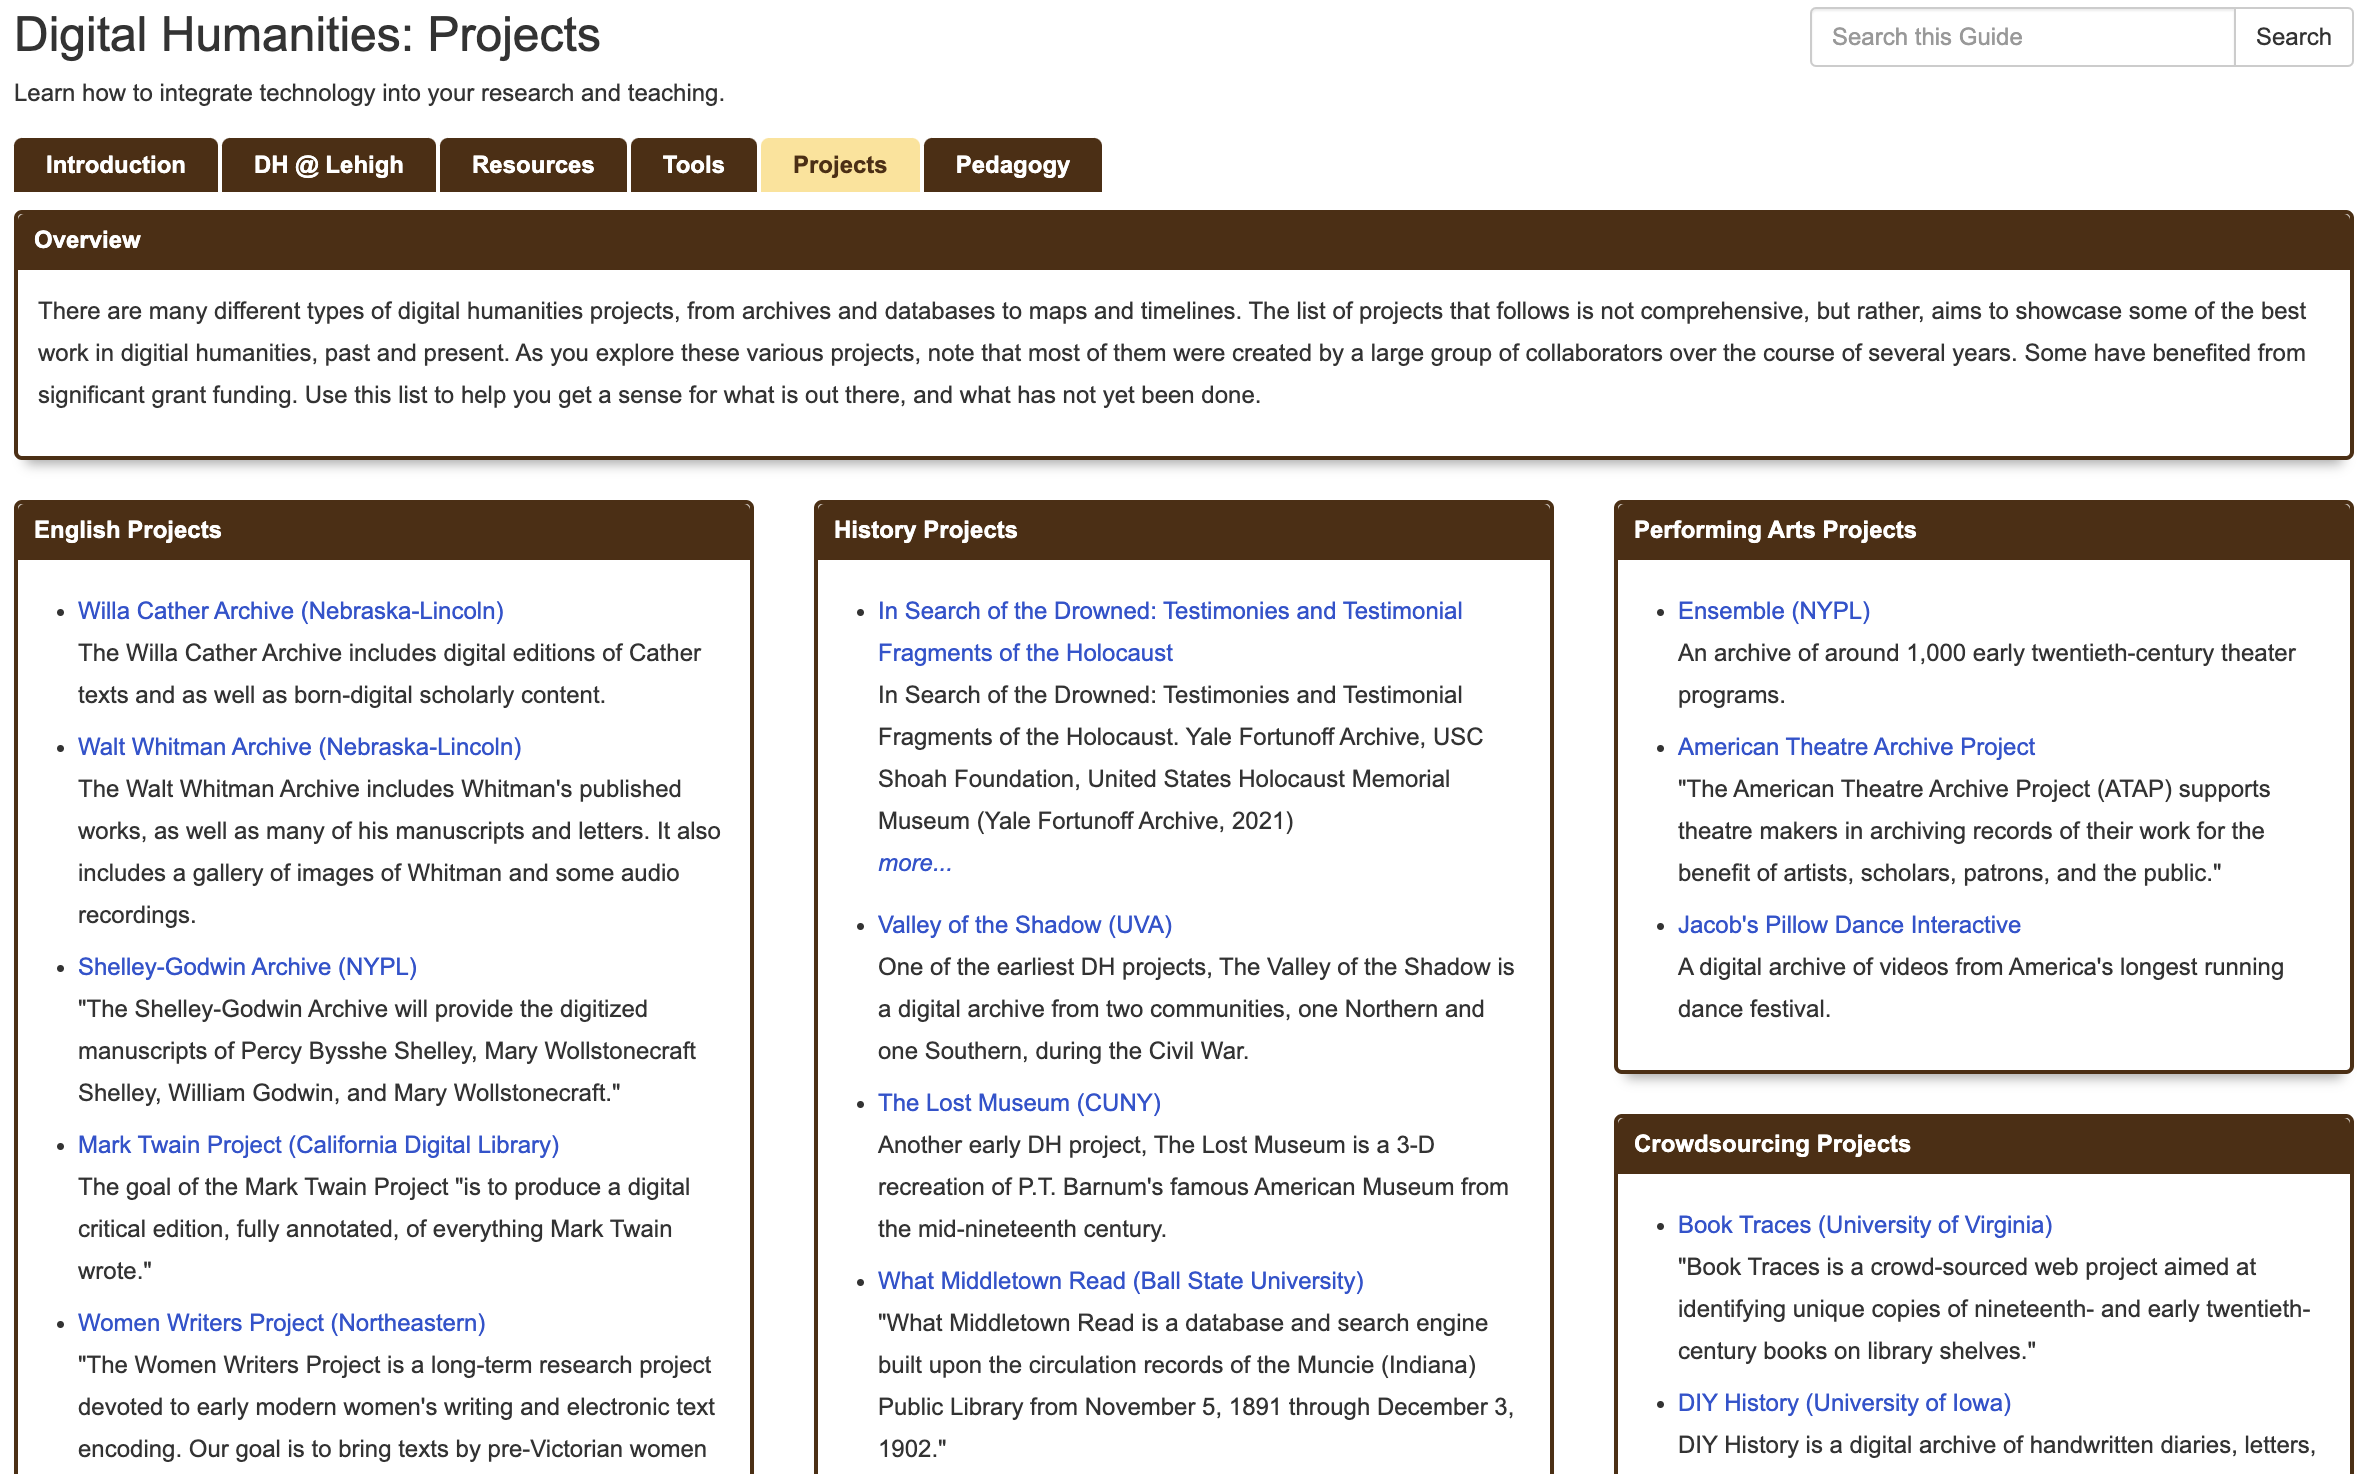Viewport: 2374px width, 1474px height.
Task: Open the Jacob's Pillow Dance Interactive link
Action: pyautogui.click(x=1849, y=924)
